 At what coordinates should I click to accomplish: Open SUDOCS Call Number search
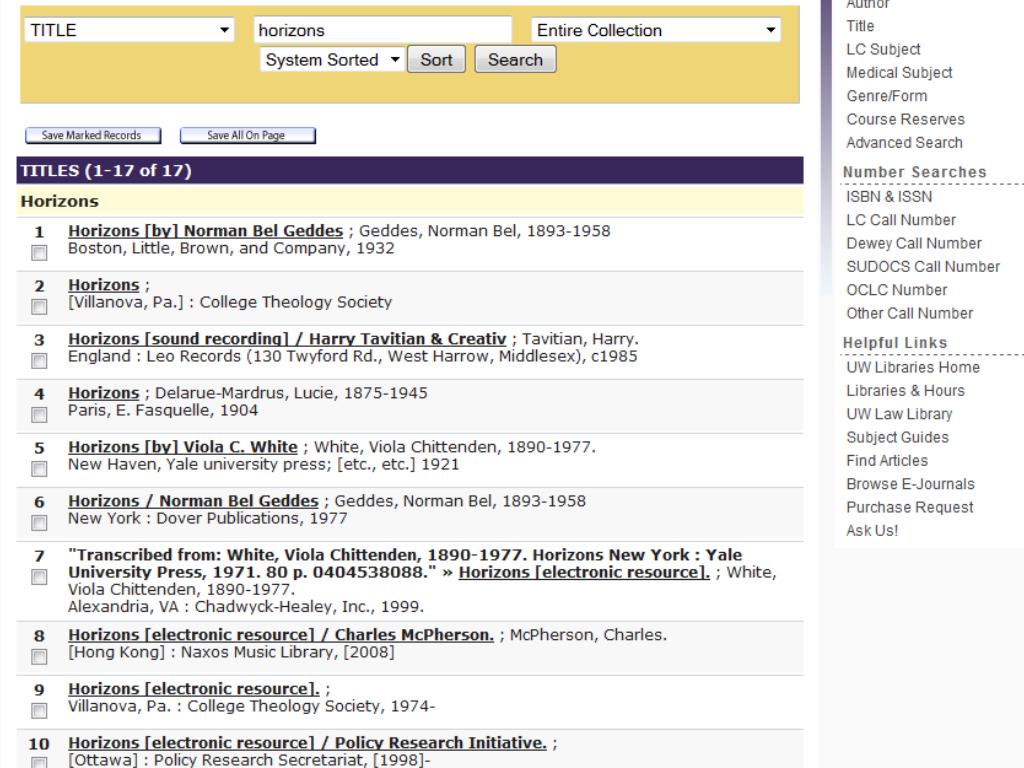(x=923, y=267)
